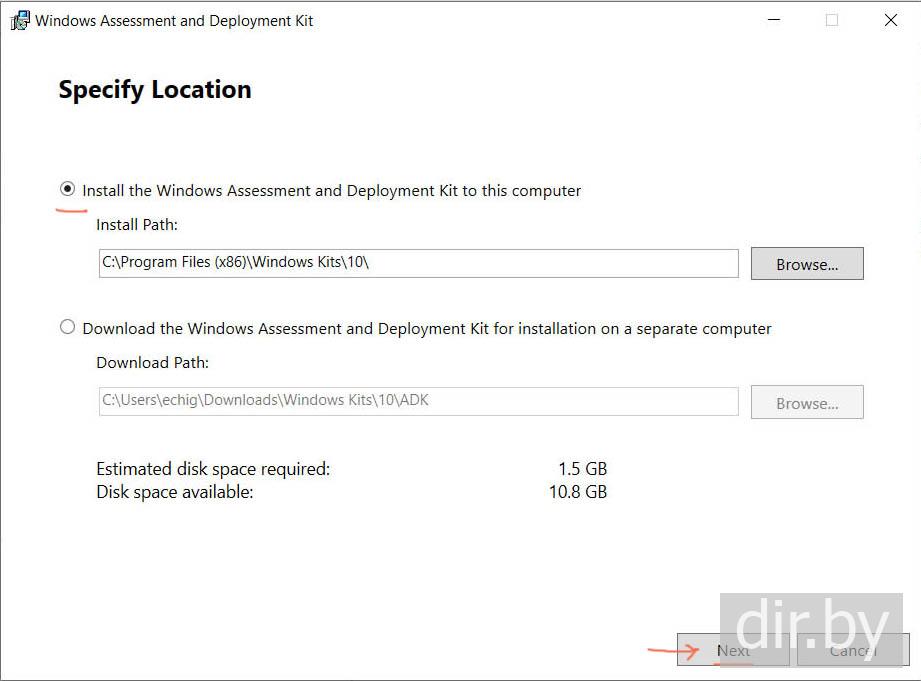Screen dimensions: 921x681
Task: Click the Windows ADK installer icon in title bar
Action: [19, 21]
